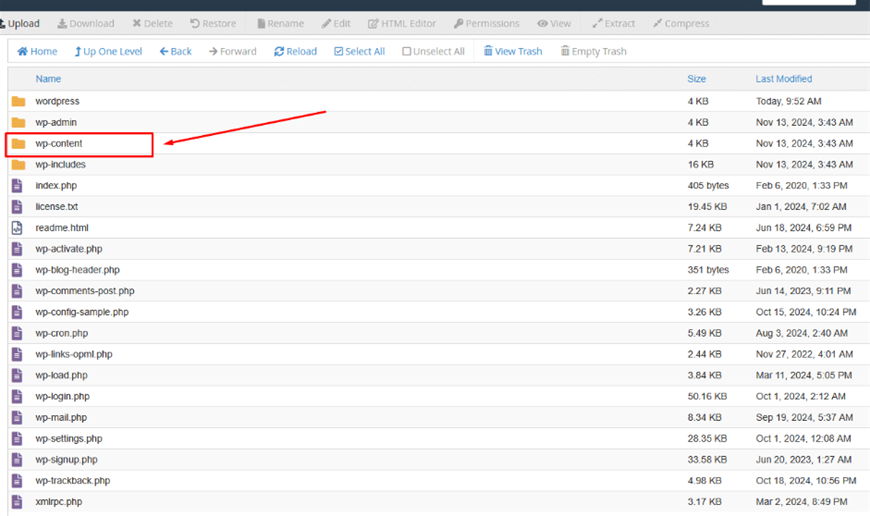The width and height of the screenshot is (870, 516).
Task: Open View Trash
Action: (513, 51)
